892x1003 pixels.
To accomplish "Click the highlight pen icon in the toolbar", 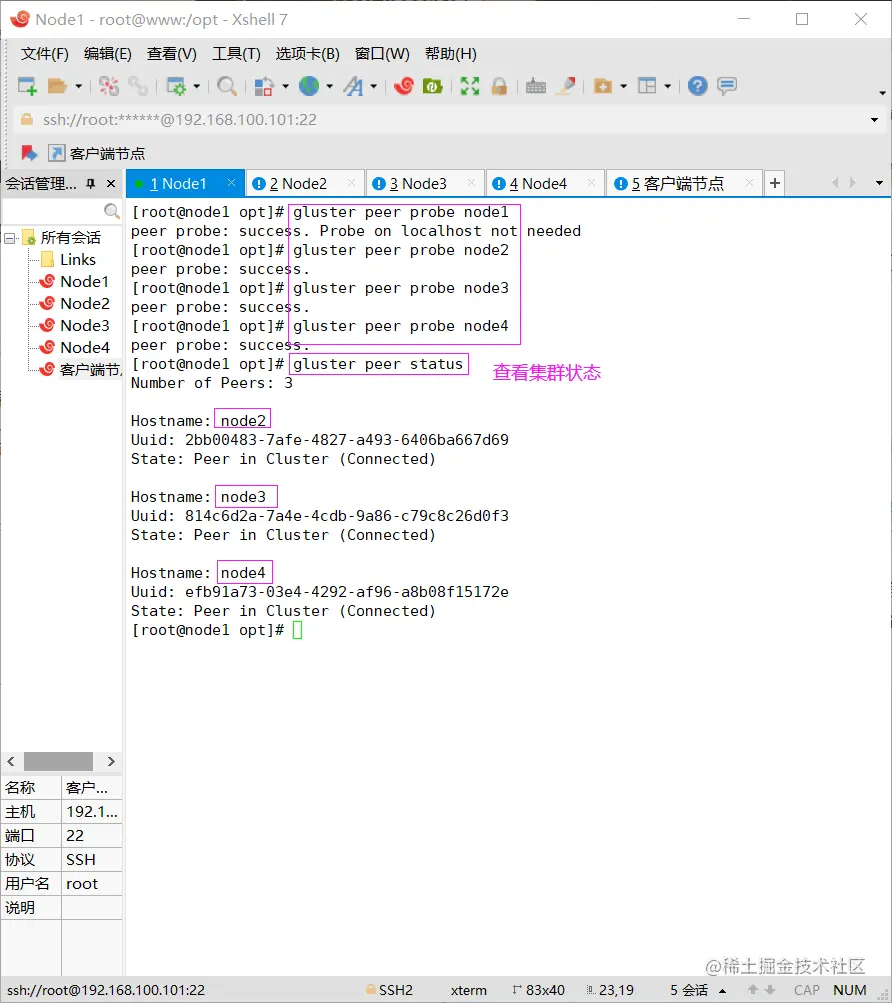I will pyautogui.click(x=566, y=86).
